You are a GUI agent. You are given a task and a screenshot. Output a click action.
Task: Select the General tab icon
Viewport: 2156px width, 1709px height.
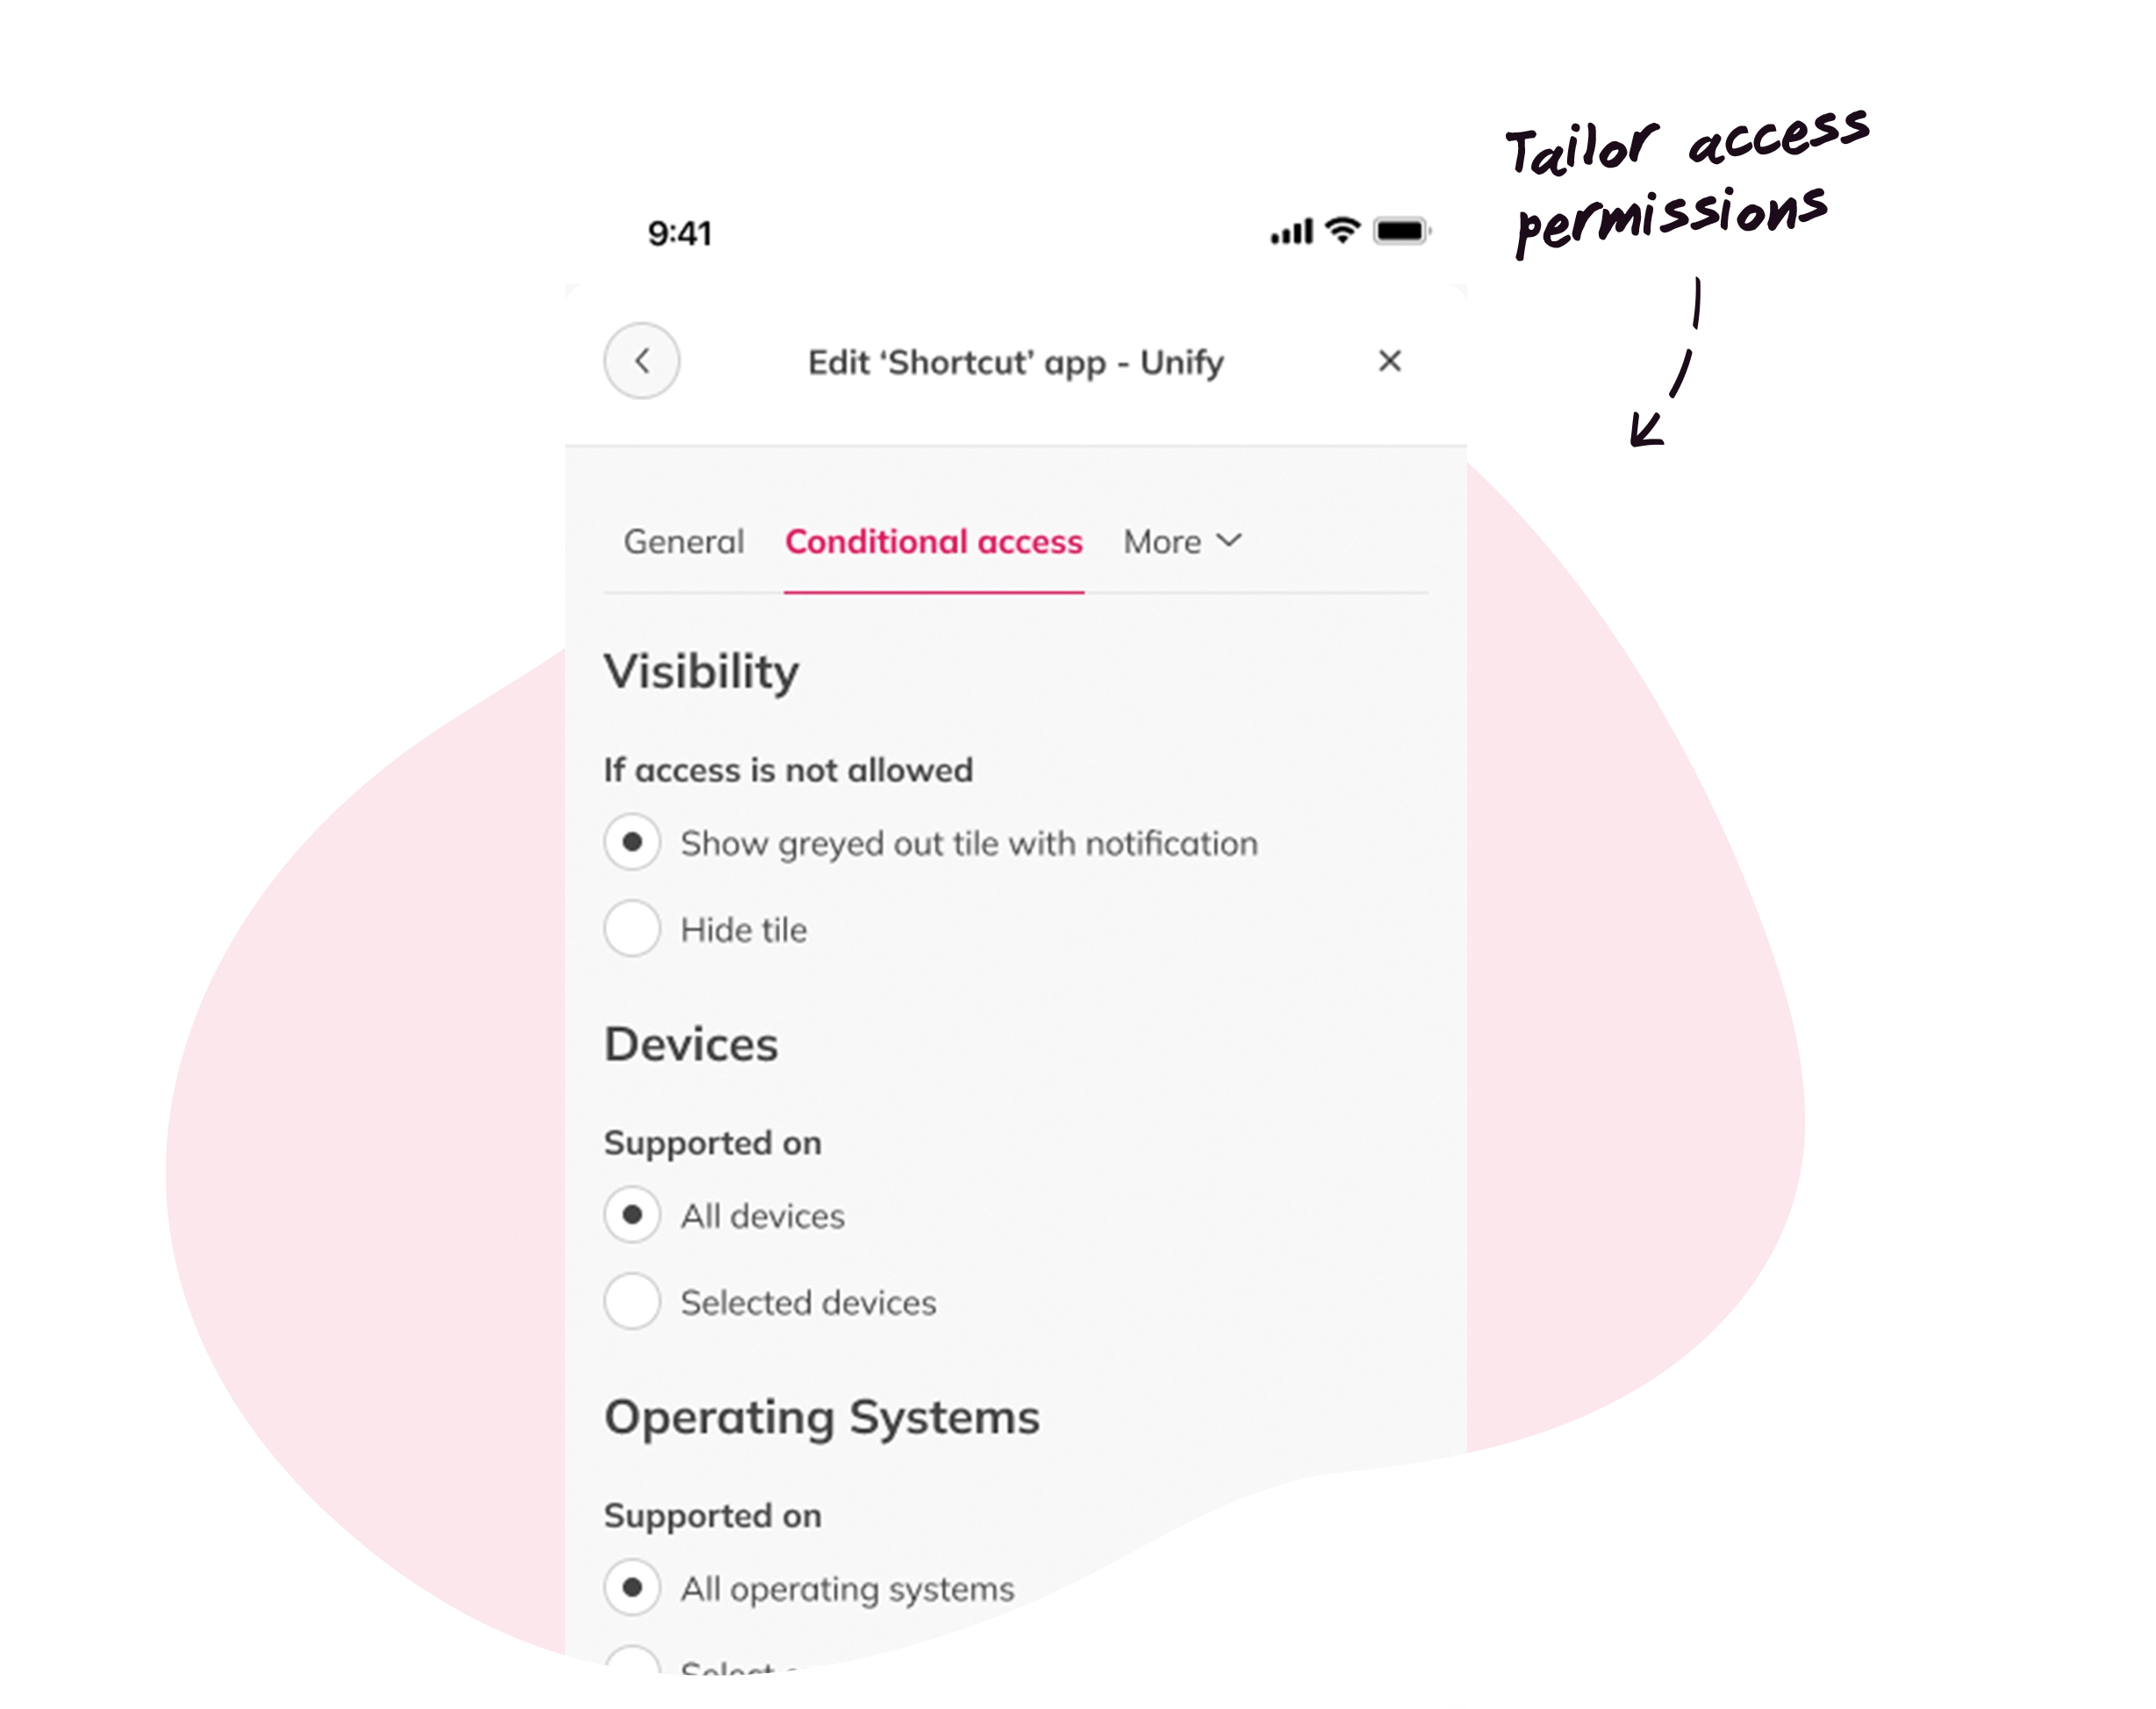tap(683, 540)
